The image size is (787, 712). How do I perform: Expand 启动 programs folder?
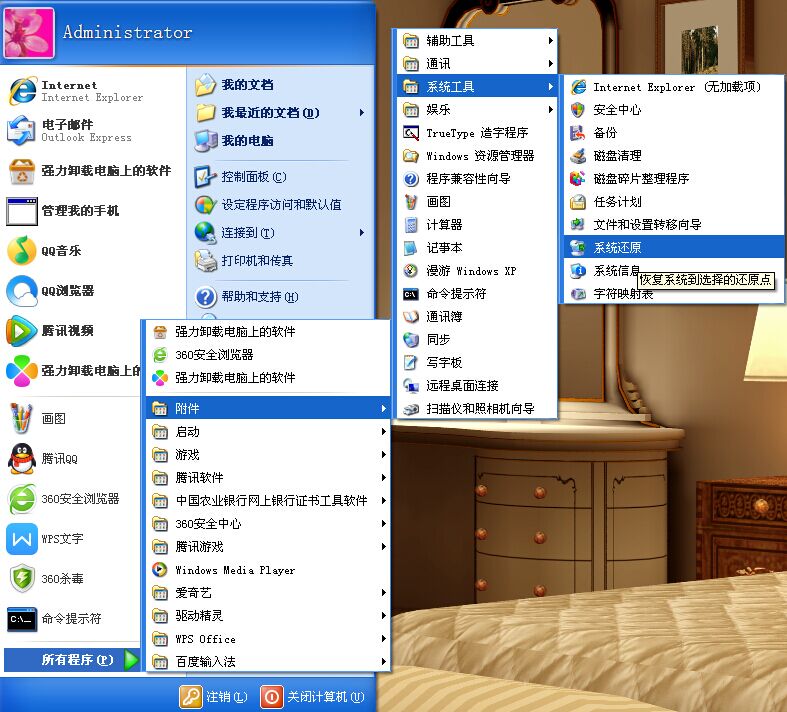(269, 432)
